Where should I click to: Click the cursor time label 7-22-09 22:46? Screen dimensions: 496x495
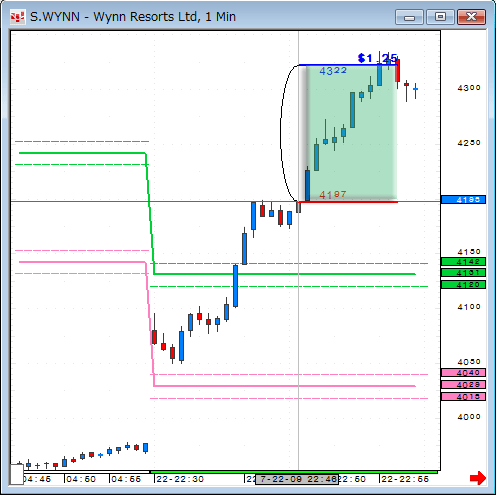point(297,479)
